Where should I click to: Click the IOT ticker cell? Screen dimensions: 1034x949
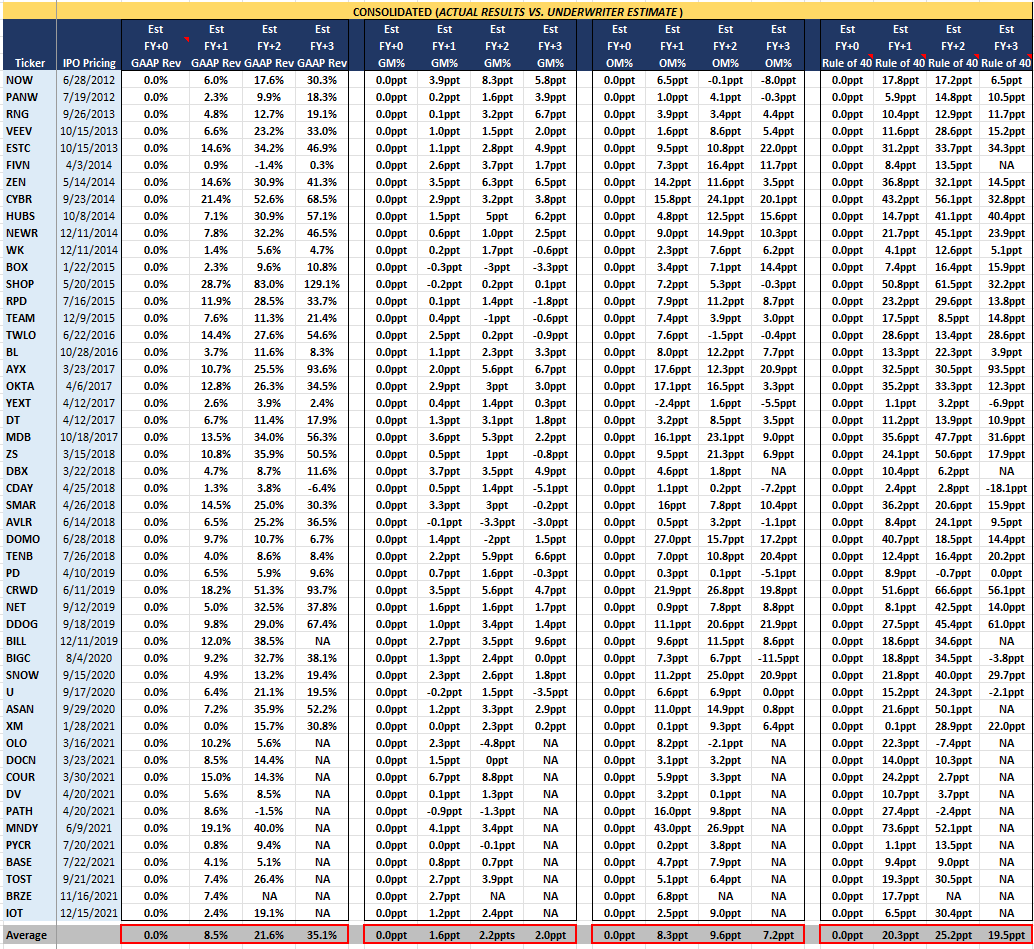[30, 913]
